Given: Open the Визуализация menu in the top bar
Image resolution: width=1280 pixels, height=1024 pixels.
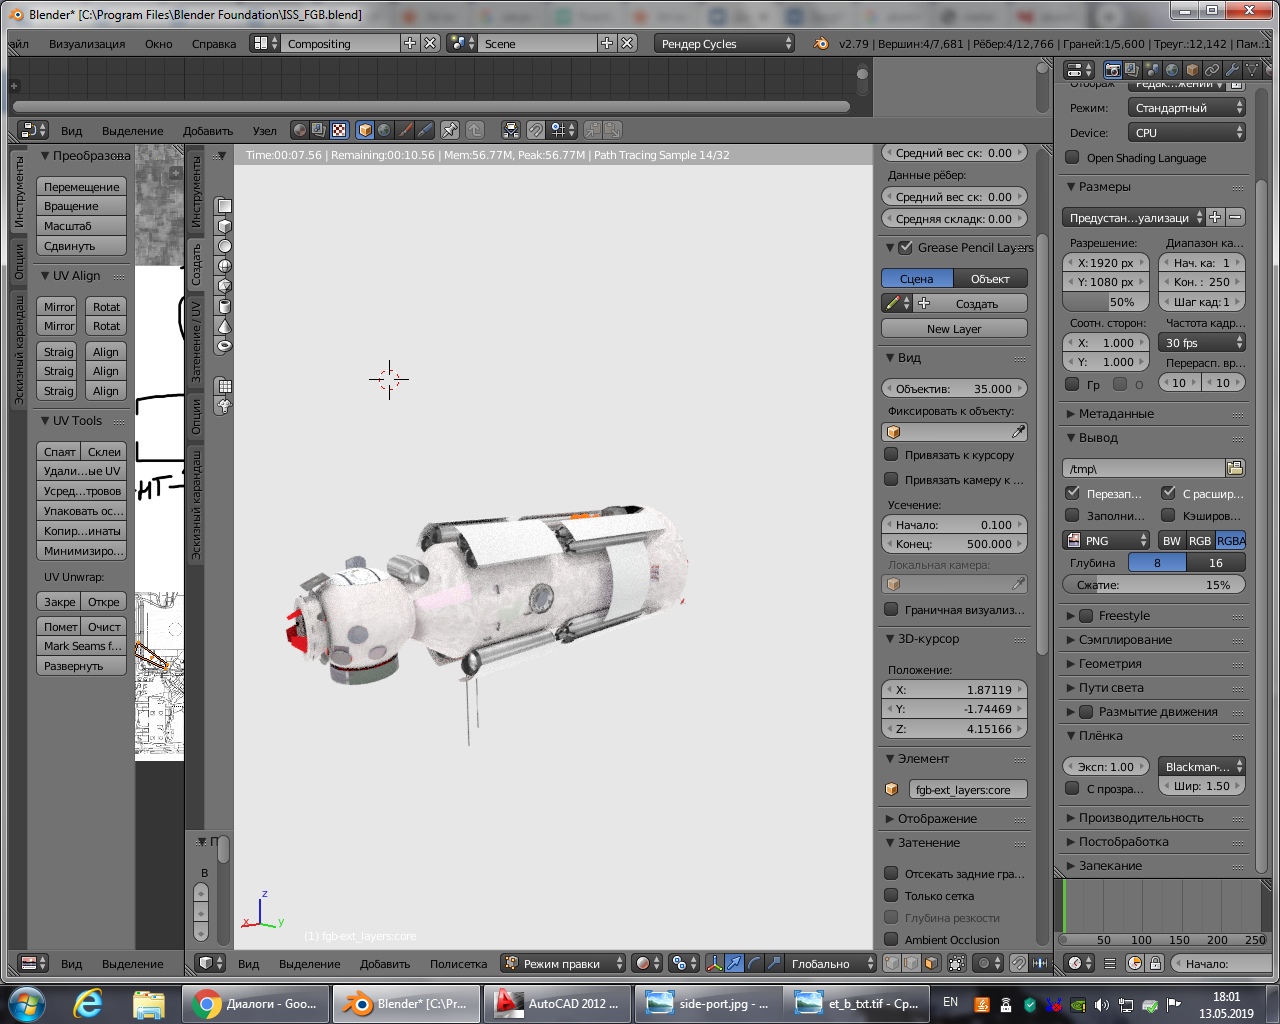Looking at the screenshot, I should coord(87,43).
